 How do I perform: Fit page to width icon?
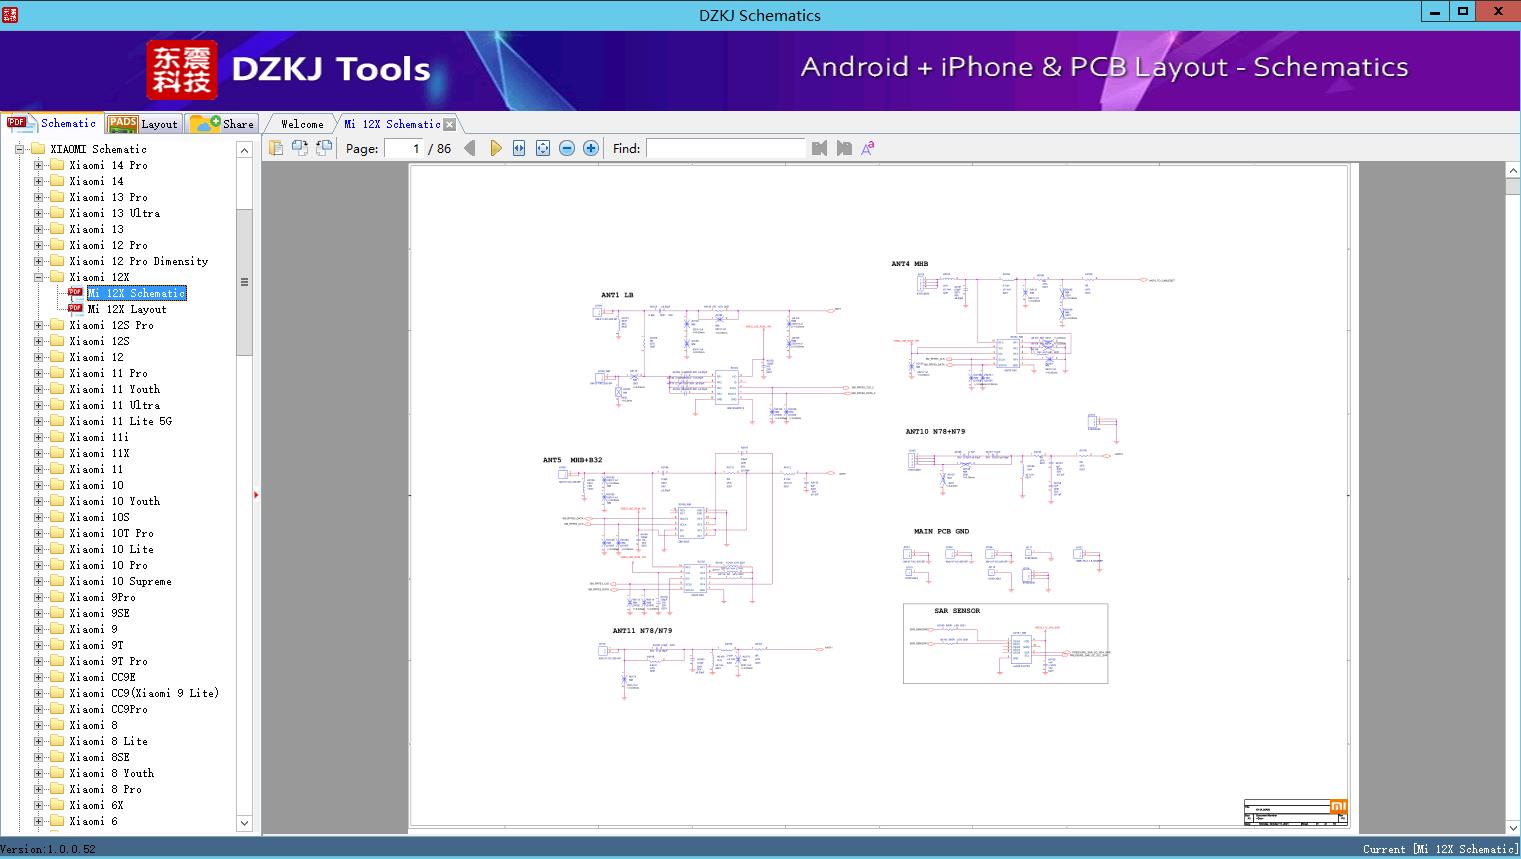point(519,148)
